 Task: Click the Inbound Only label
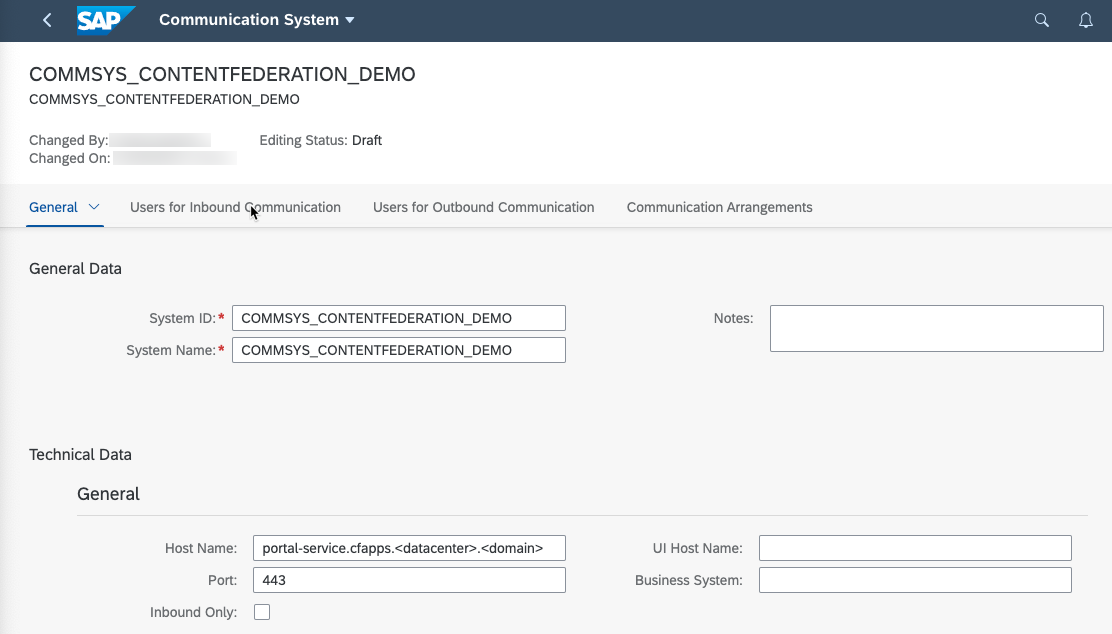pos(194,612)
